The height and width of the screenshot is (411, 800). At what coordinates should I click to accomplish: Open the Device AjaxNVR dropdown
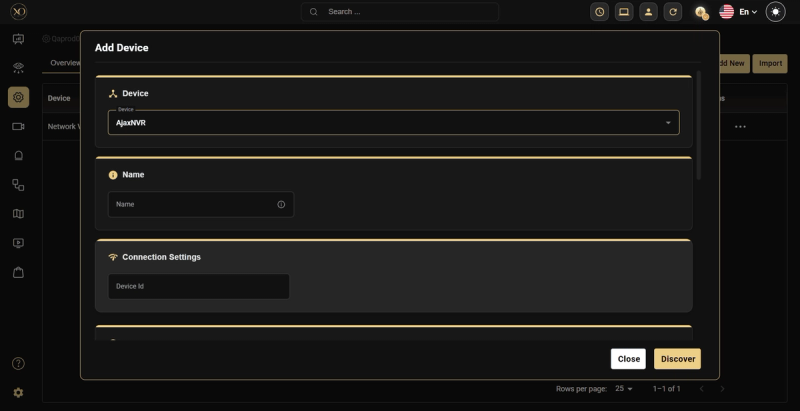coord(393,122)
